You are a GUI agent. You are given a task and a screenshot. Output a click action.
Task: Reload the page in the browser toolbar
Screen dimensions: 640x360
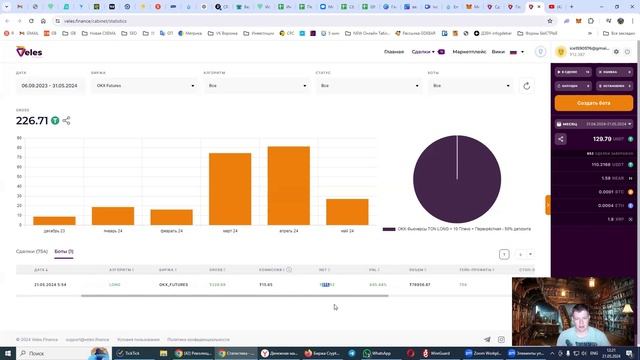tap(31, 21)
